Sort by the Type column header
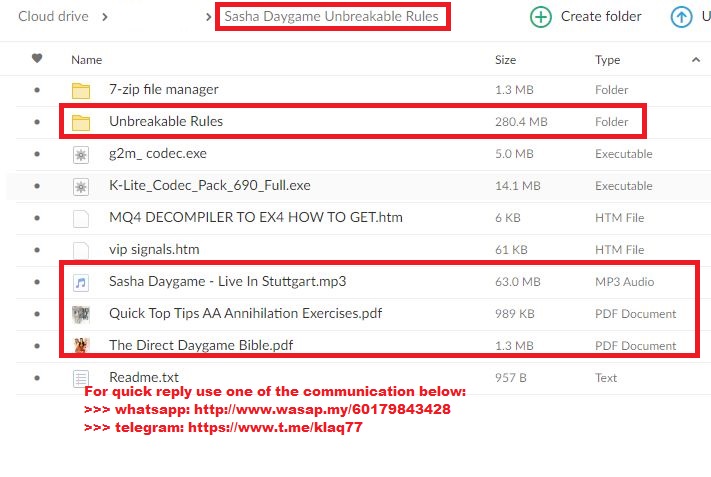 point(608,60)
